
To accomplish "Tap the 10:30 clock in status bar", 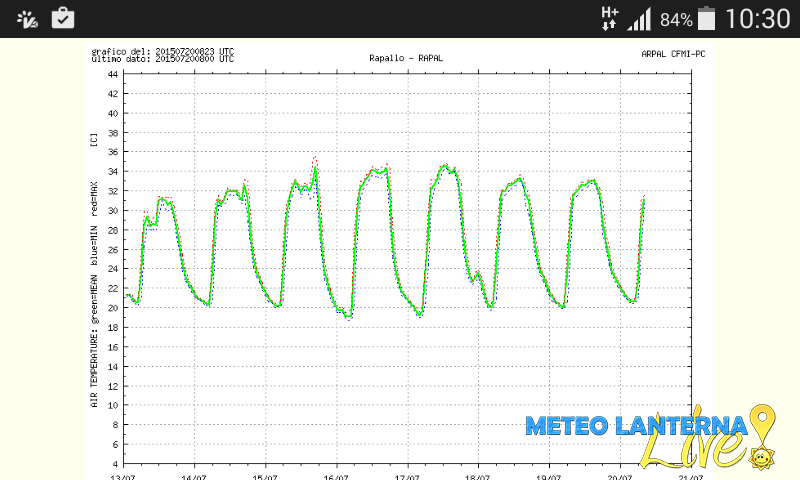I will 758,19.
